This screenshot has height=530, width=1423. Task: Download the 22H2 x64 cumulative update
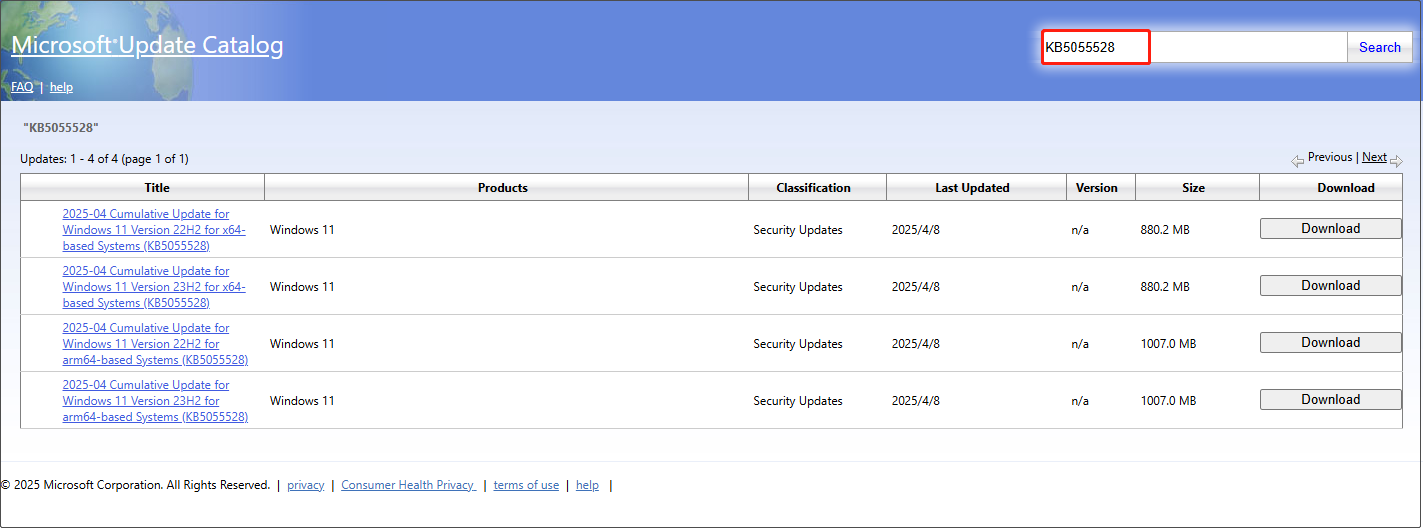pos(1330,229)
